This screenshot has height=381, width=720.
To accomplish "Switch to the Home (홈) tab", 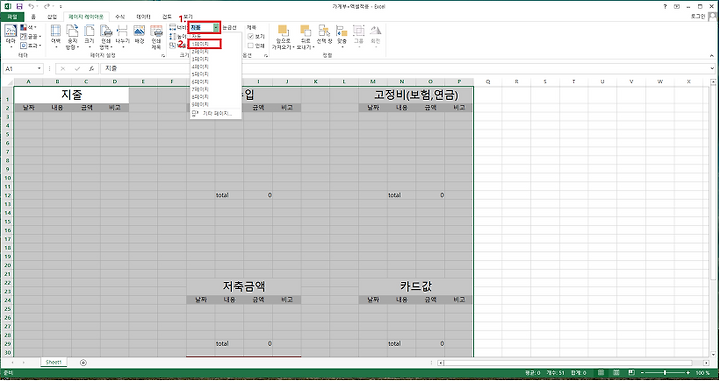I will tap(33, 17).
